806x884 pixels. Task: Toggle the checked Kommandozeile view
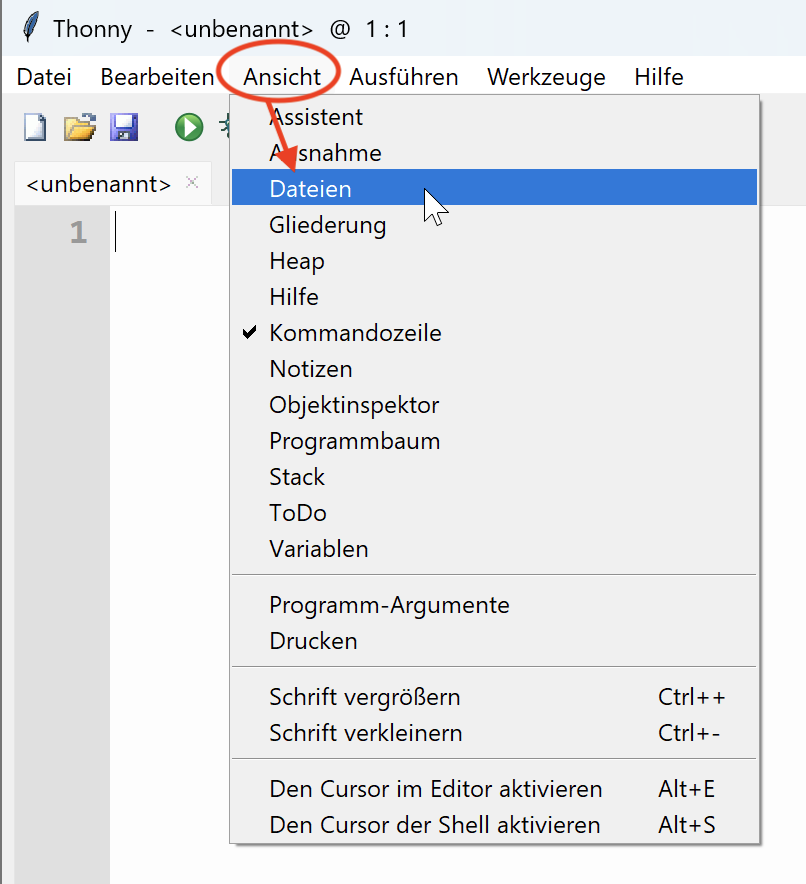(x=355, y=333)
